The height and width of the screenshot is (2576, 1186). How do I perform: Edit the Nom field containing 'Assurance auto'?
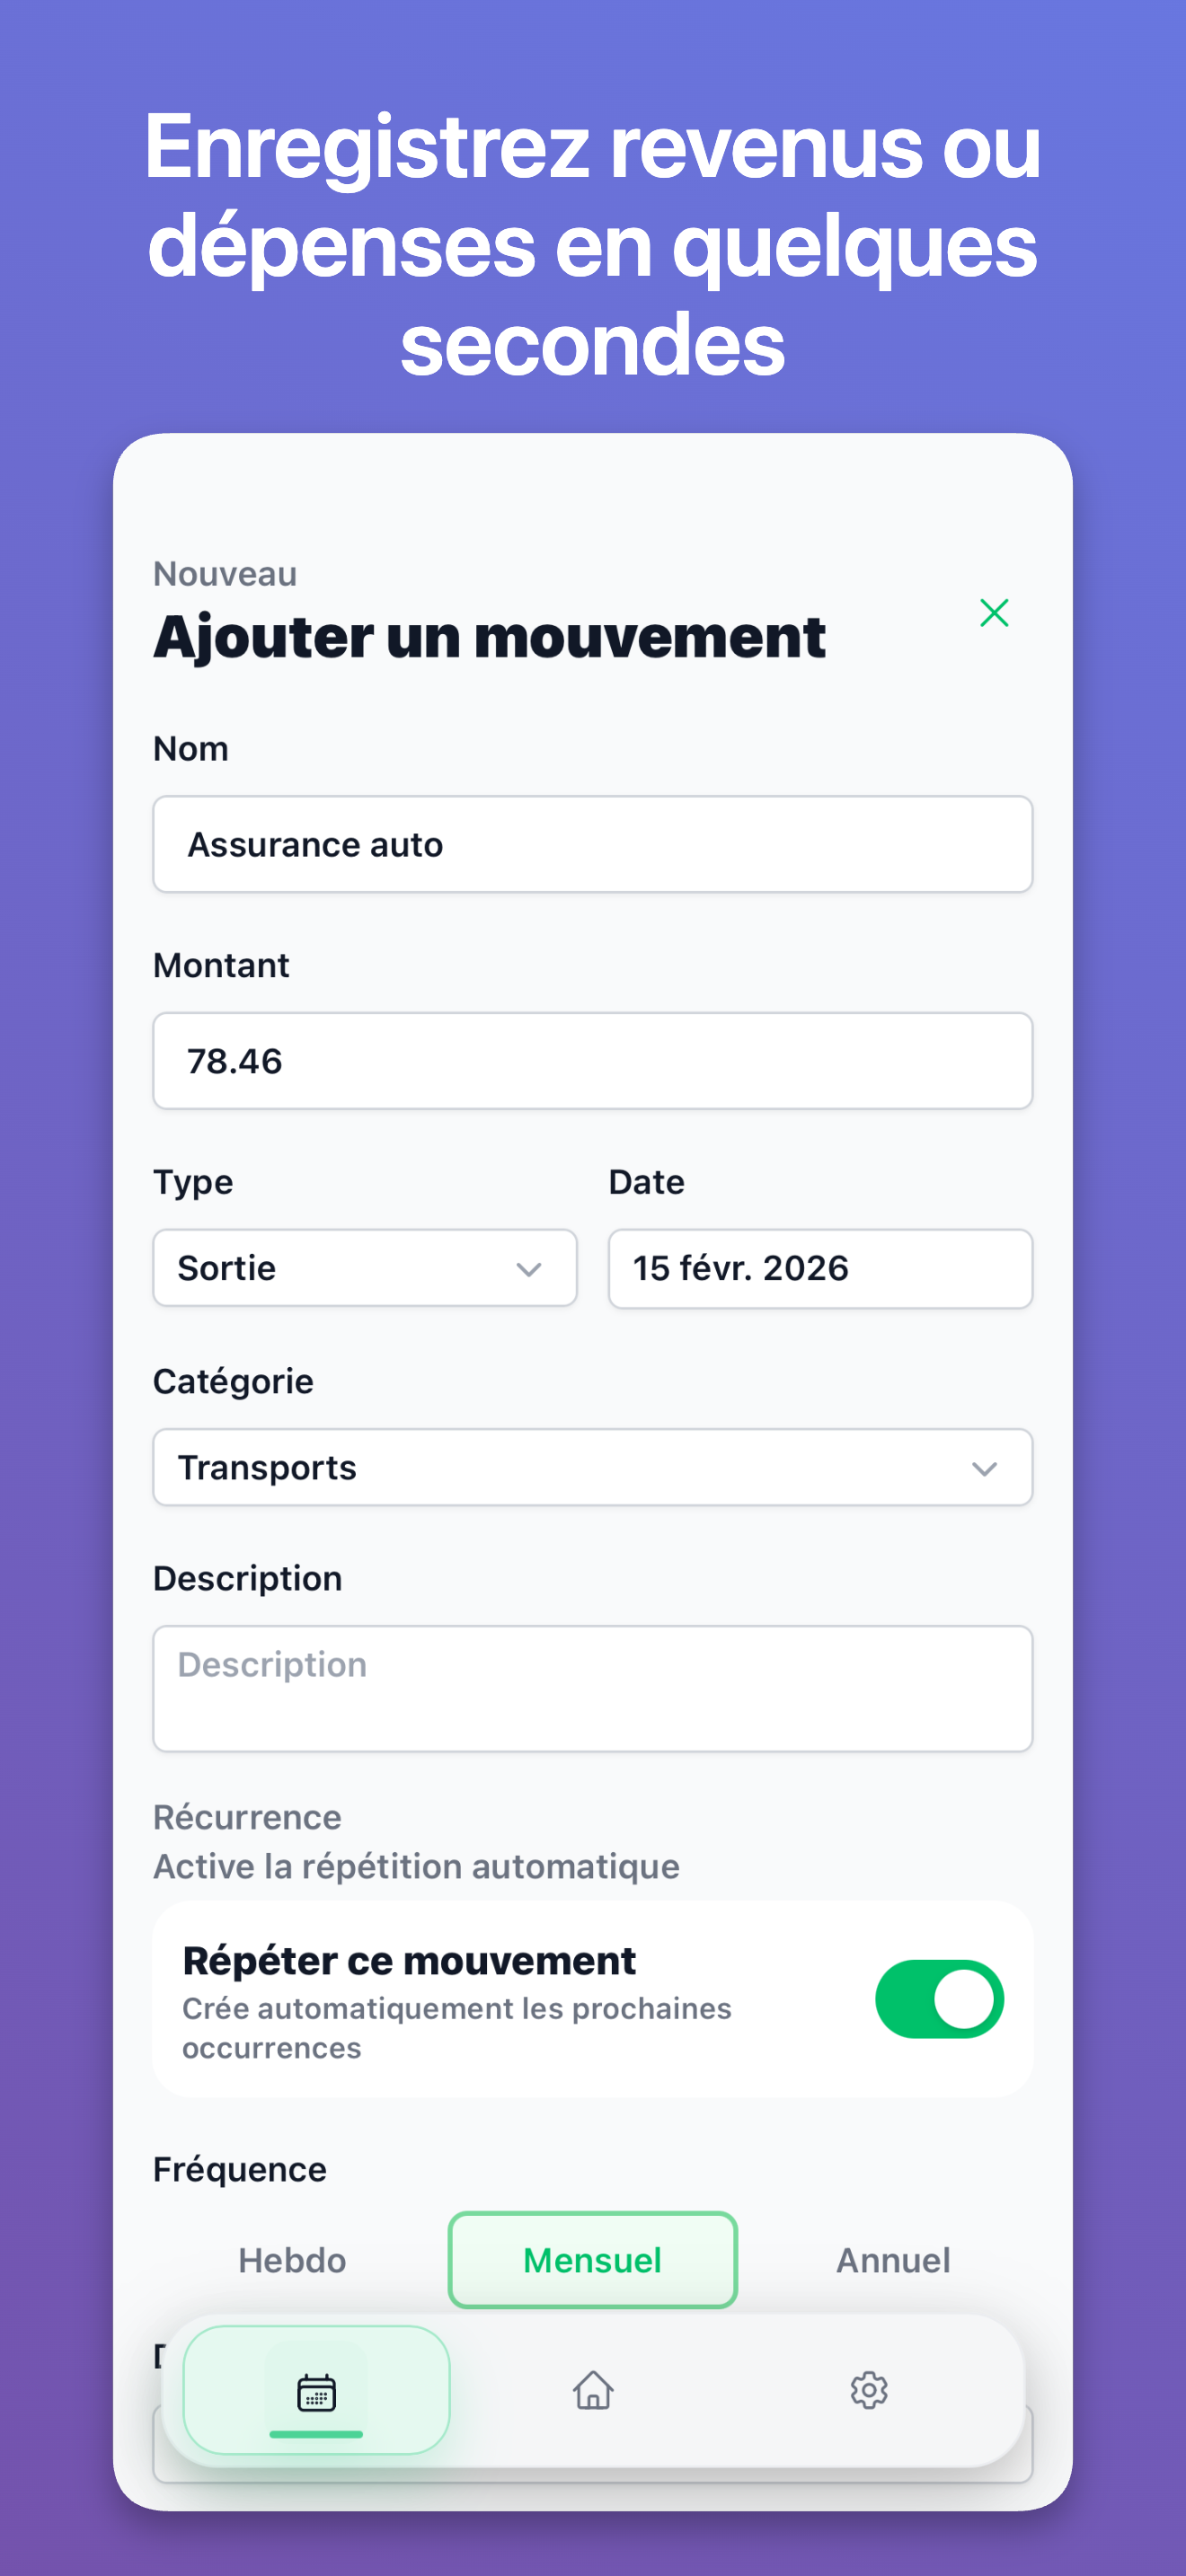(x=592, y=844)
